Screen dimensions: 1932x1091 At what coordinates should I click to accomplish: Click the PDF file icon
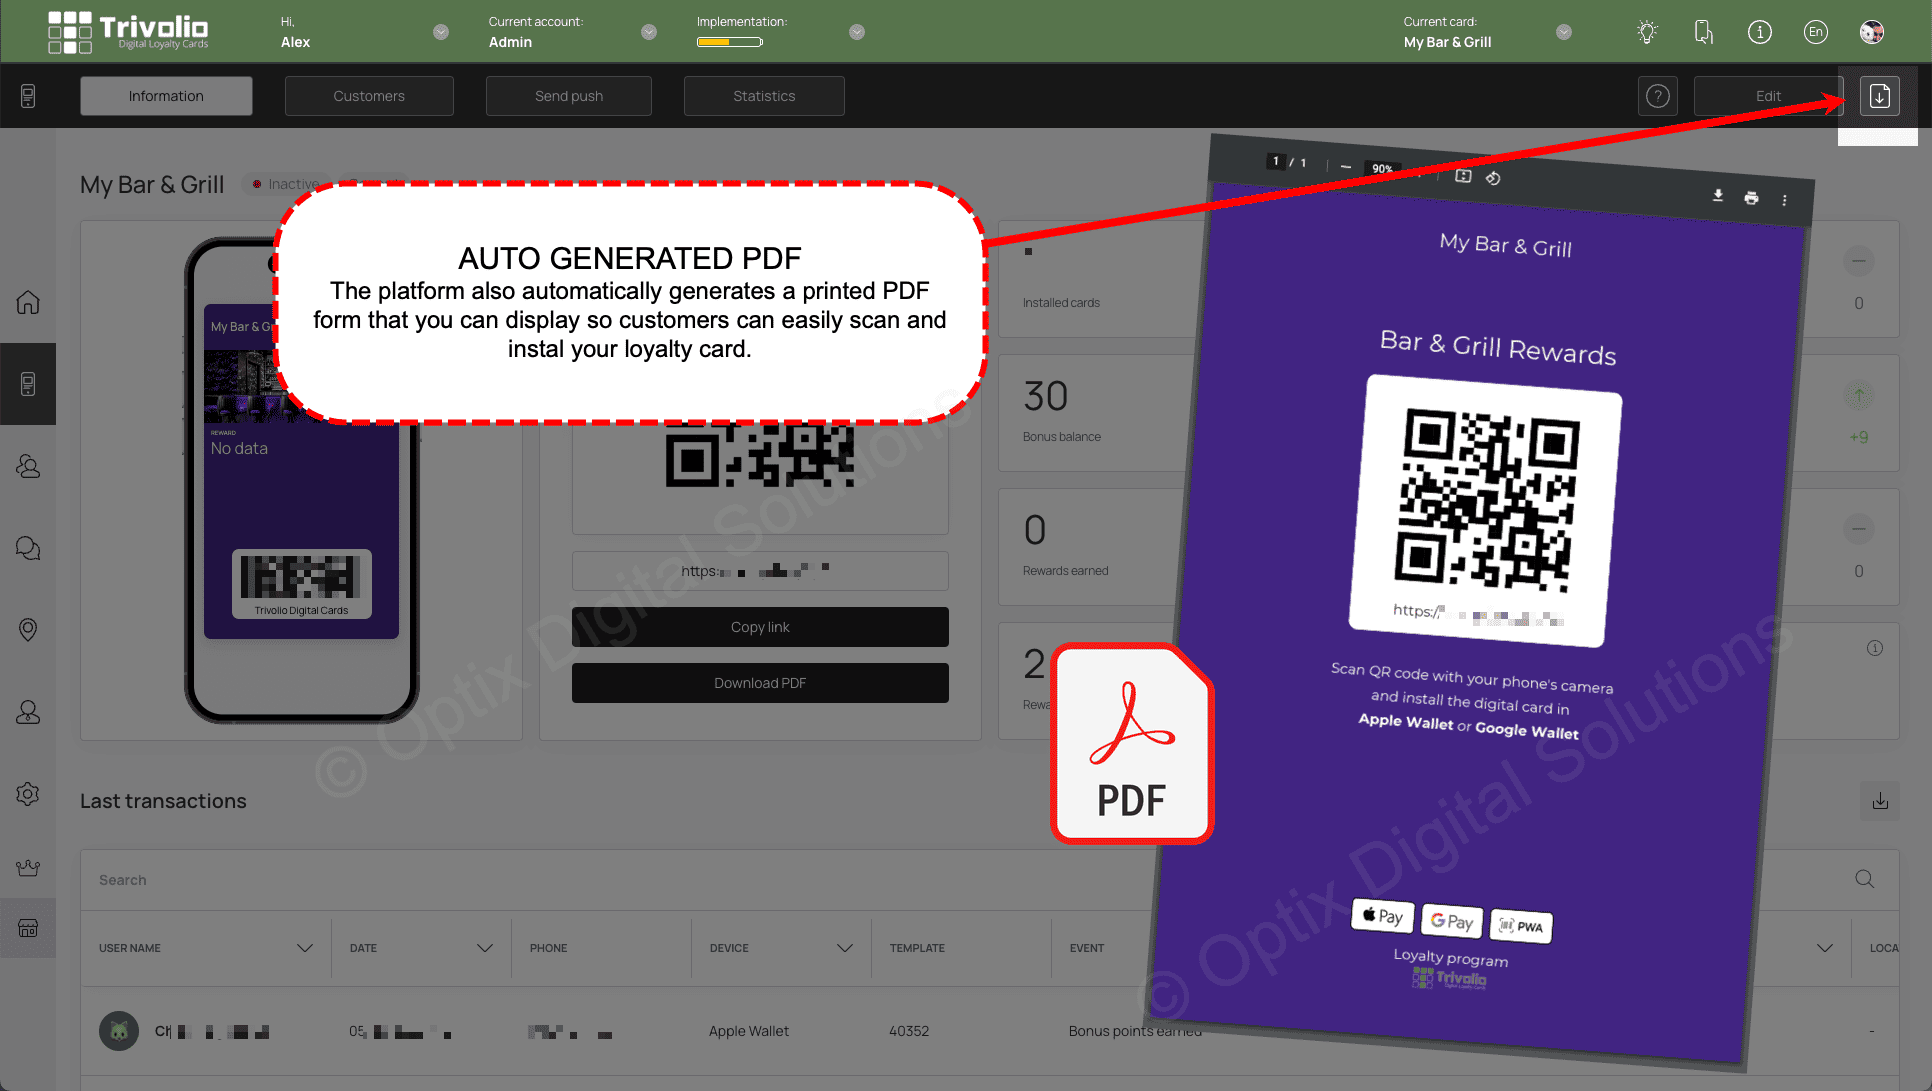click(1133, 743)
